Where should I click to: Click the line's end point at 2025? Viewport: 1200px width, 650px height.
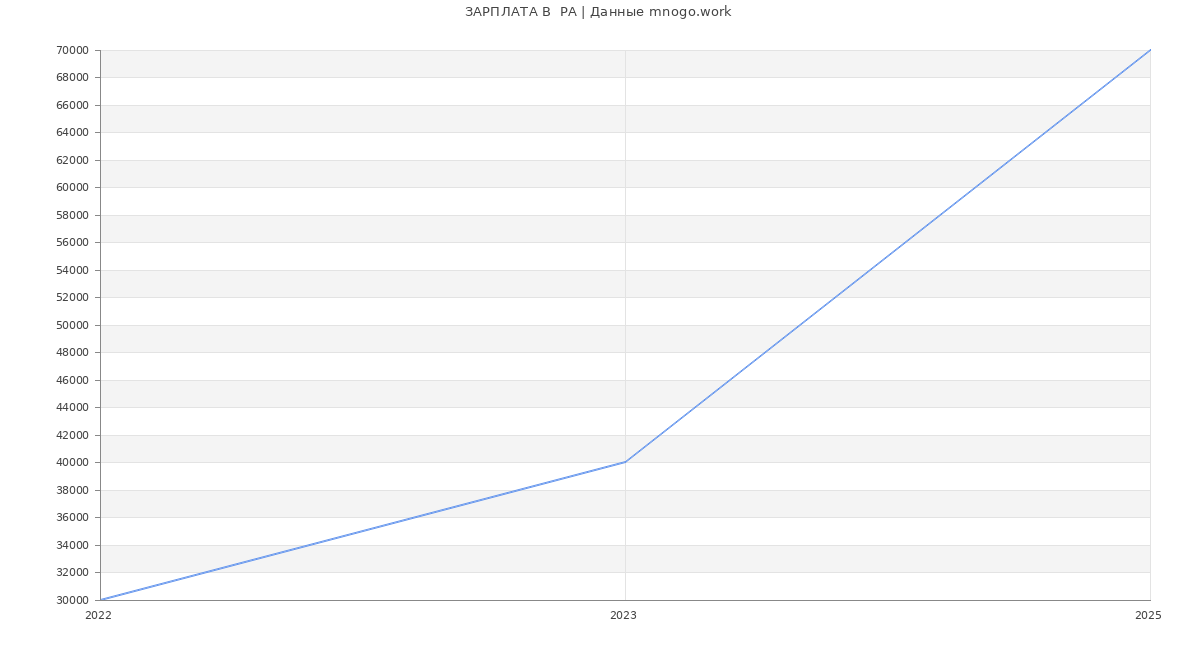point(1149,50)
